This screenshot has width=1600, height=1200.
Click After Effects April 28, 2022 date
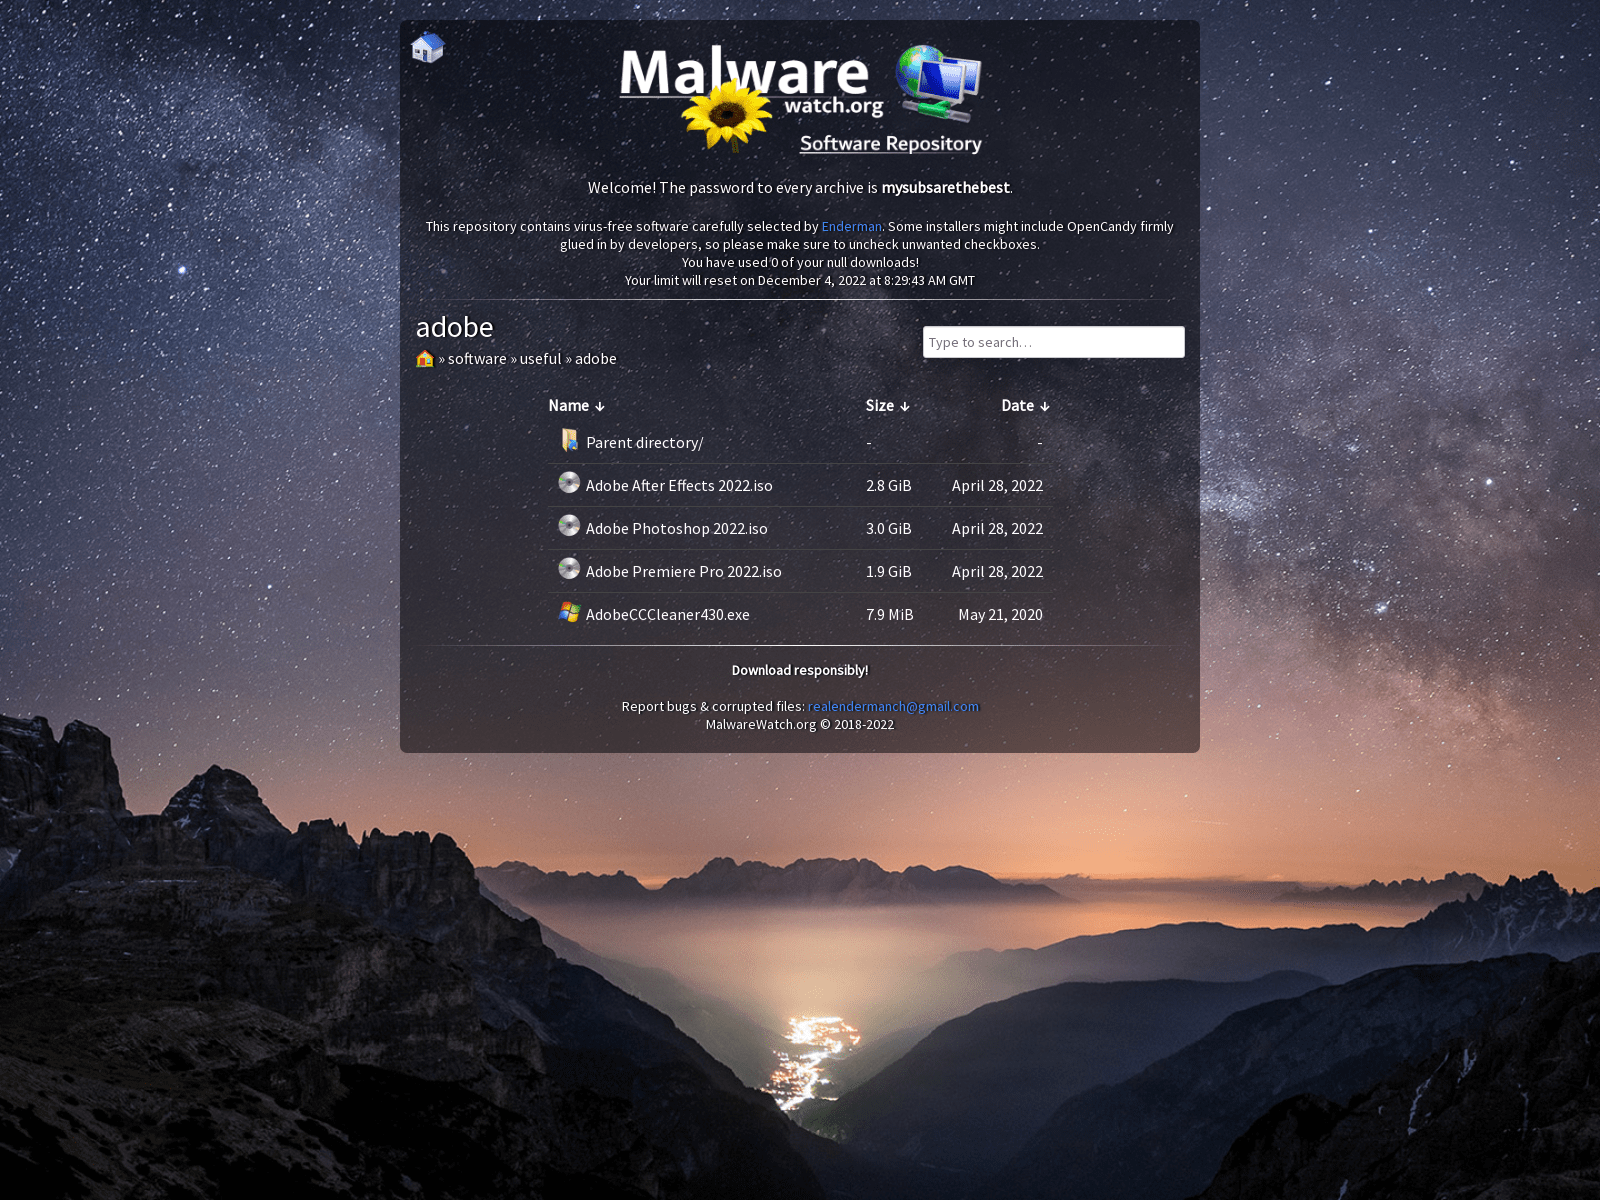(998, 486)
